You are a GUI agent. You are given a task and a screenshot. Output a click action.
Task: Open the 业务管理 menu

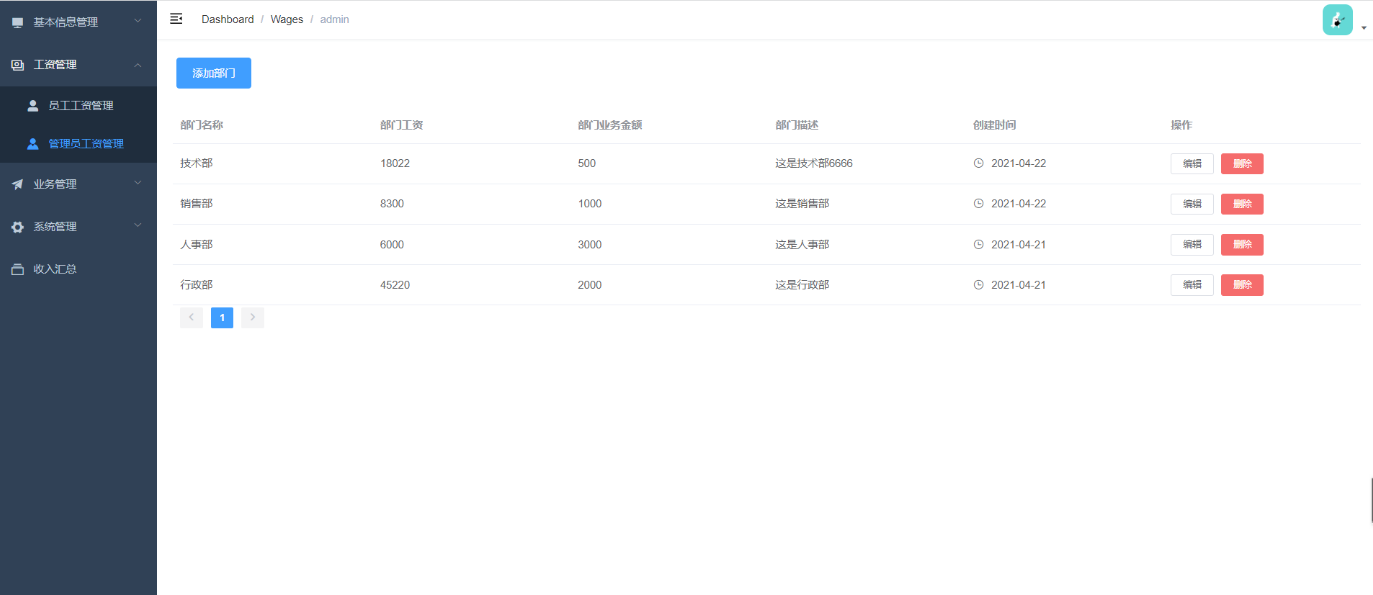[x=78, y=184]
